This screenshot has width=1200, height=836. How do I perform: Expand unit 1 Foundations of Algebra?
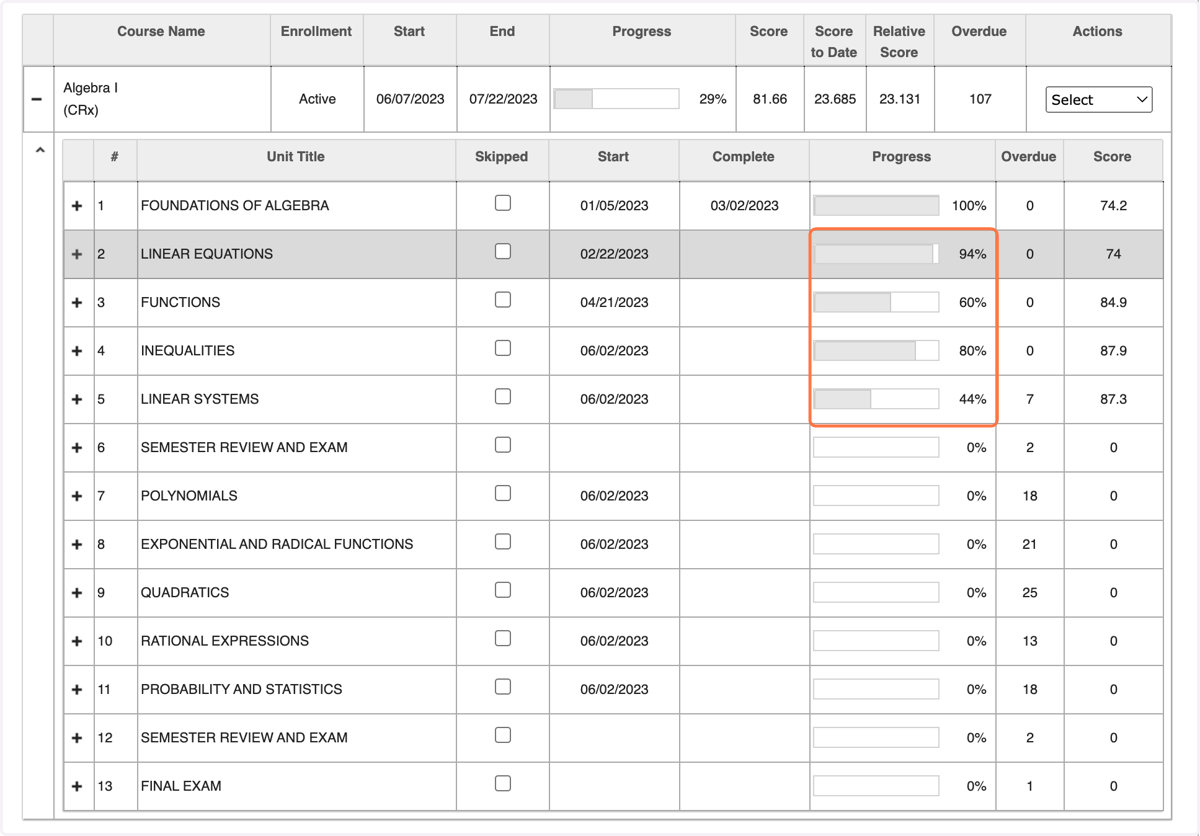point(77,206)
